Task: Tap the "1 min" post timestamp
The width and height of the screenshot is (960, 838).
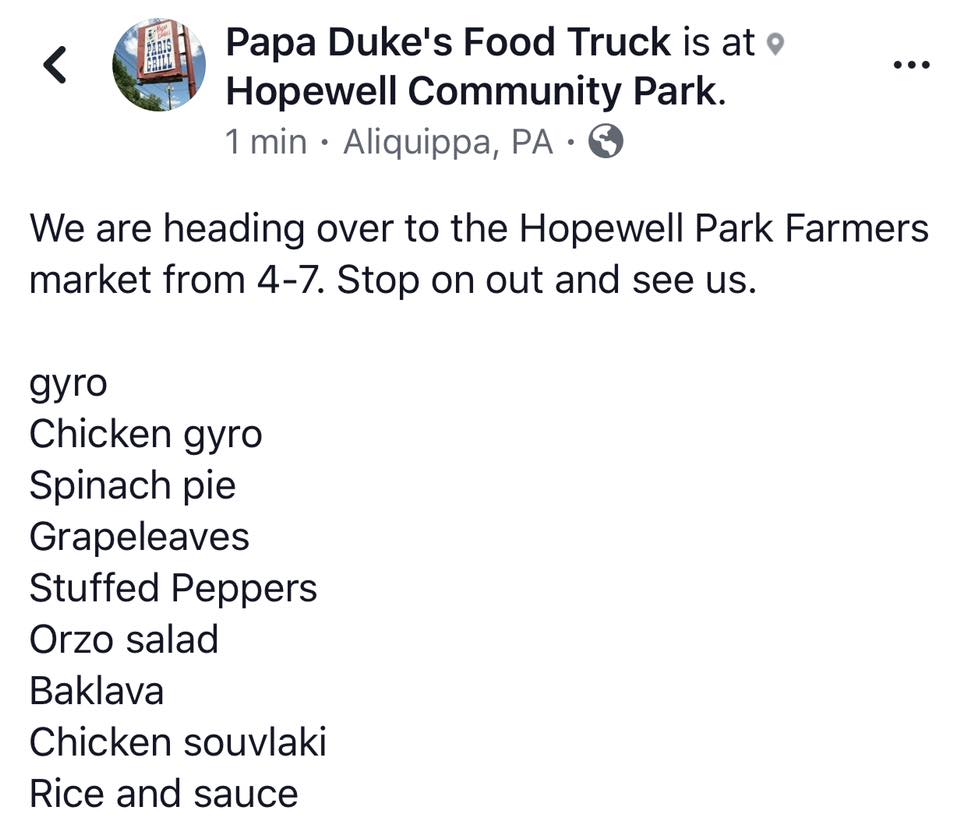Action: pyautogui.click(x=266, y=142)
